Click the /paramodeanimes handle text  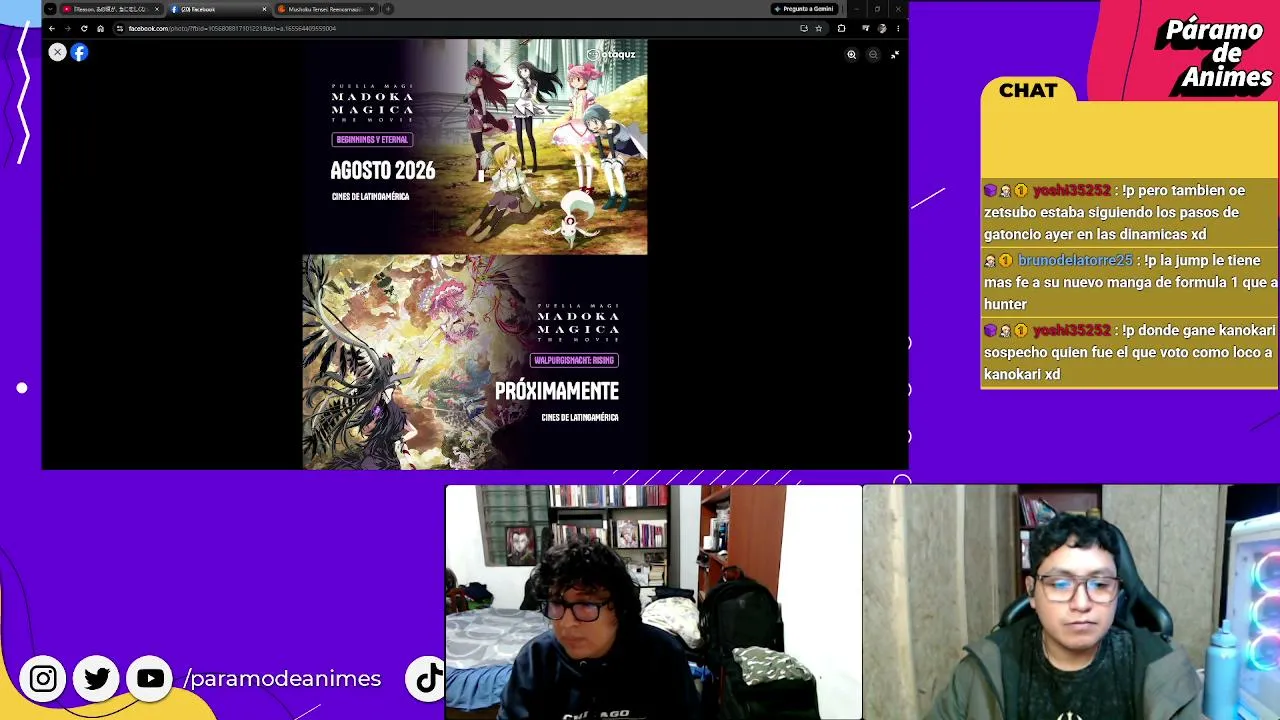[282, 679]
